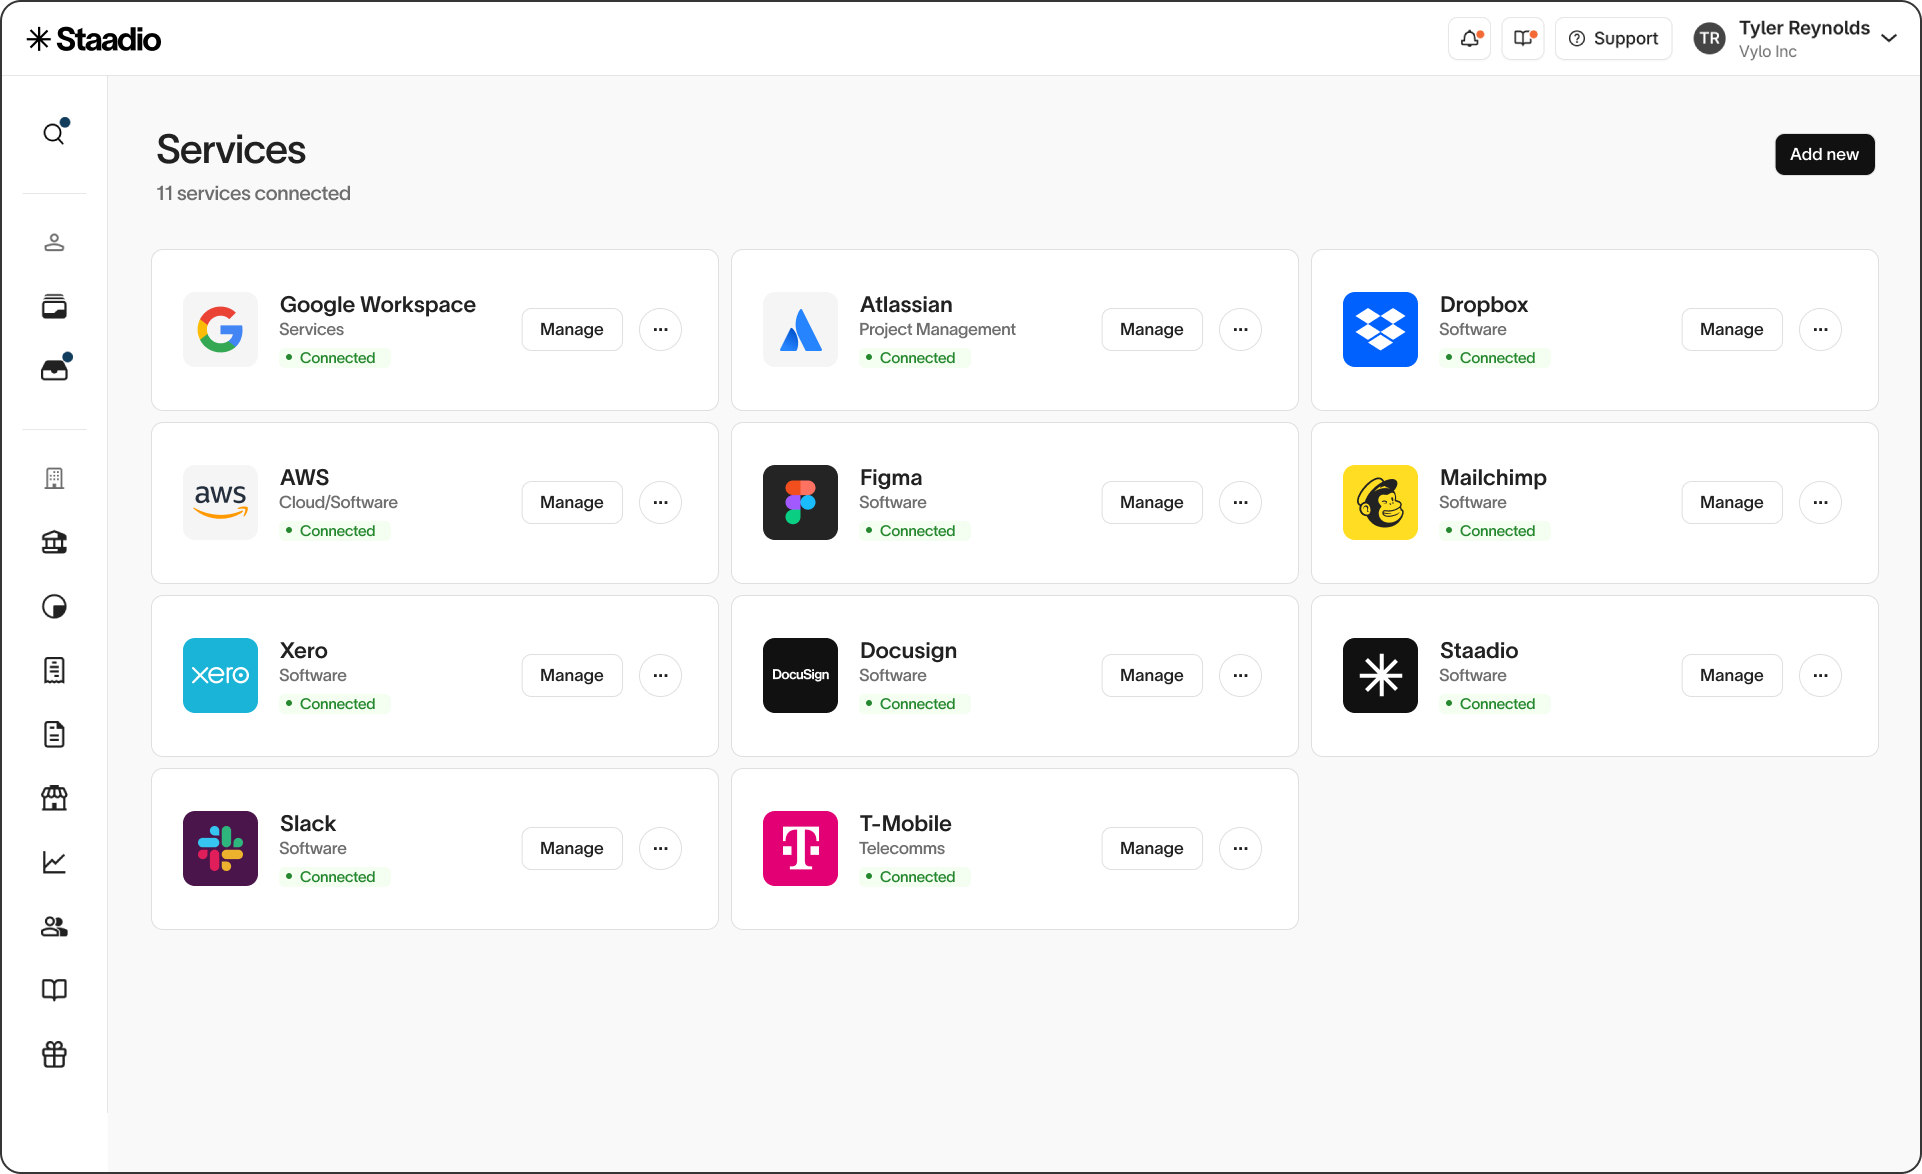The image size is (1922, 1174).
Task: Open the open-book icon in sidebar
Action: pos(54,990)
